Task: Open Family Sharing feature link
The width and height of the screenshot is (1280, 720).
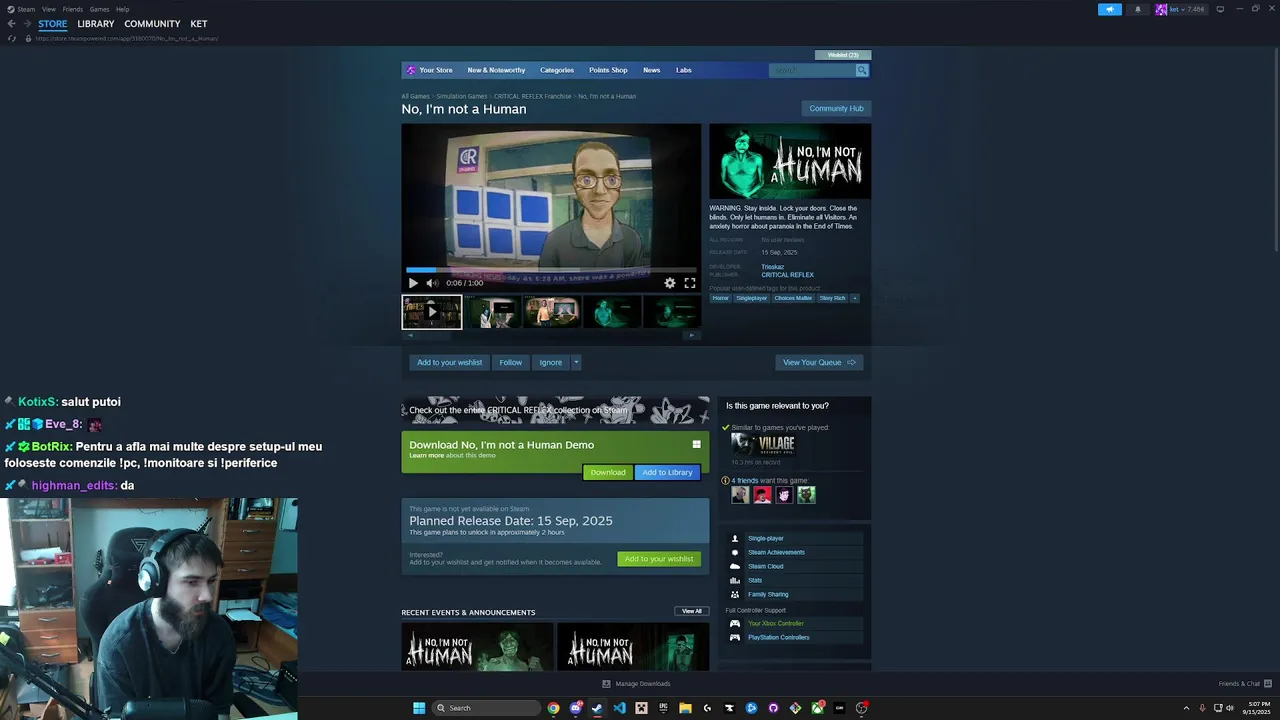Action: pos(768,594)
